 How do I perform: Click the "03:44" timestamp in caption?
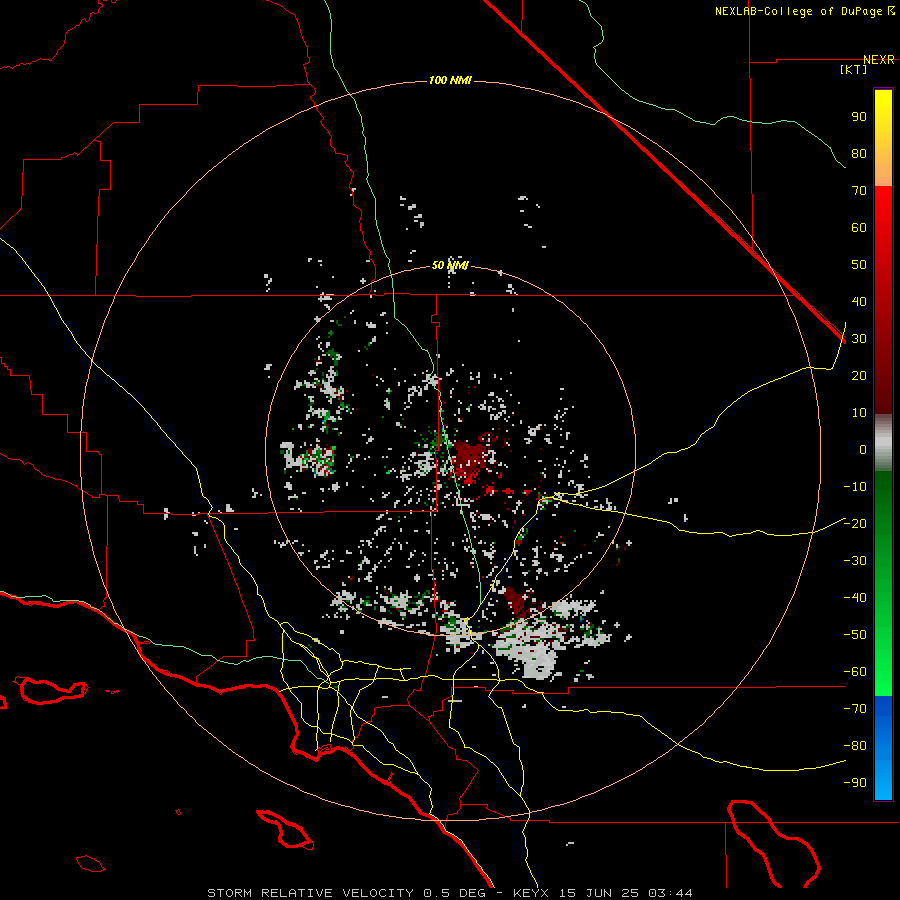670,893
